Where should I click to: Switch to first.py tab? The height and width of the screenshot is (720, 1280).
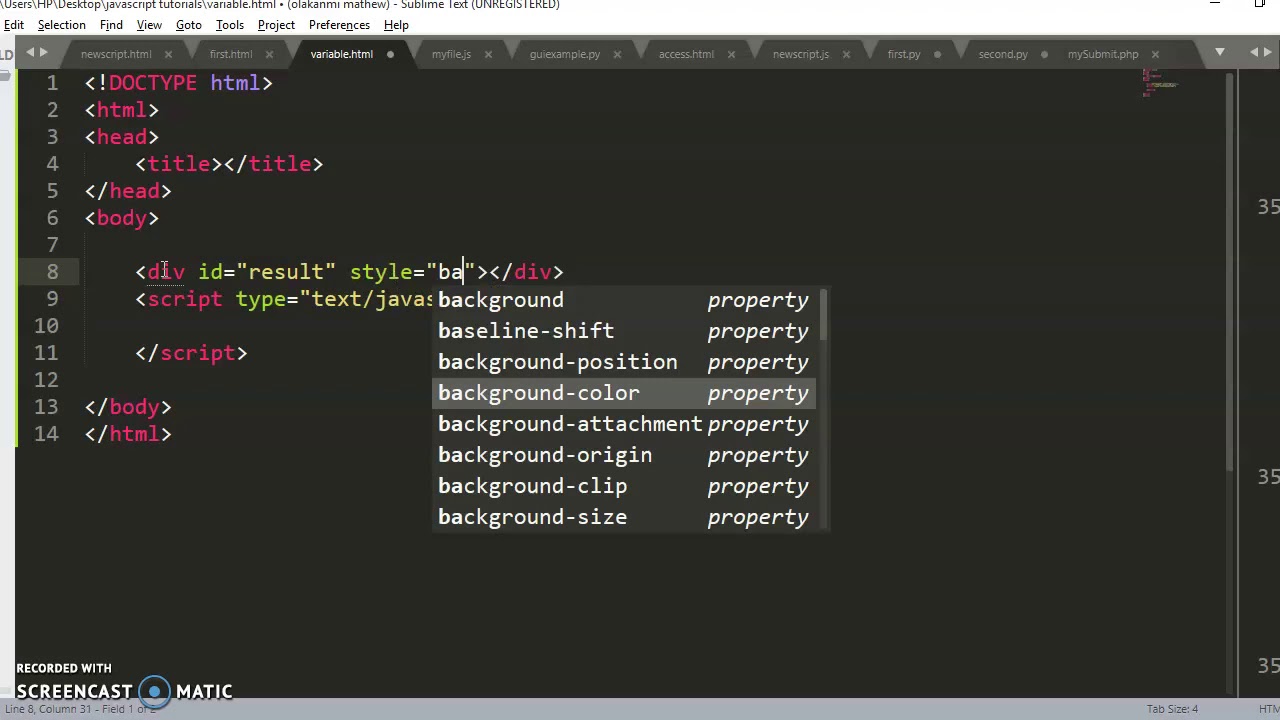click(904, 54)
